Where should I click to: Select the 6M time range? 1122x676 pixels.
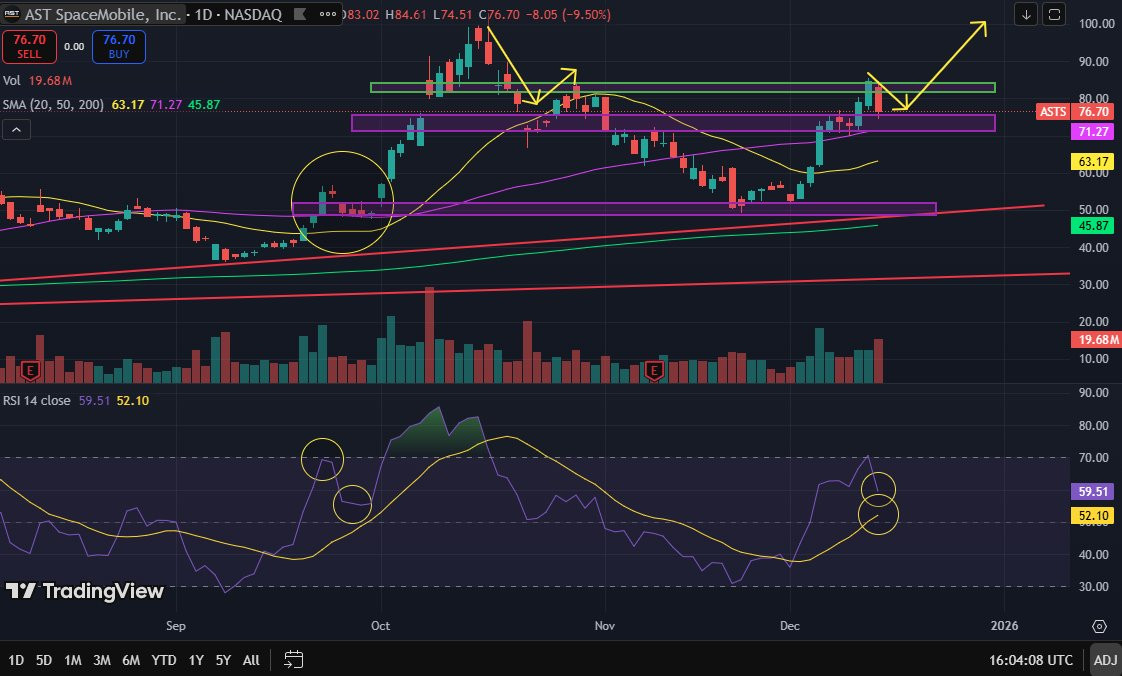tap(131, 660)
